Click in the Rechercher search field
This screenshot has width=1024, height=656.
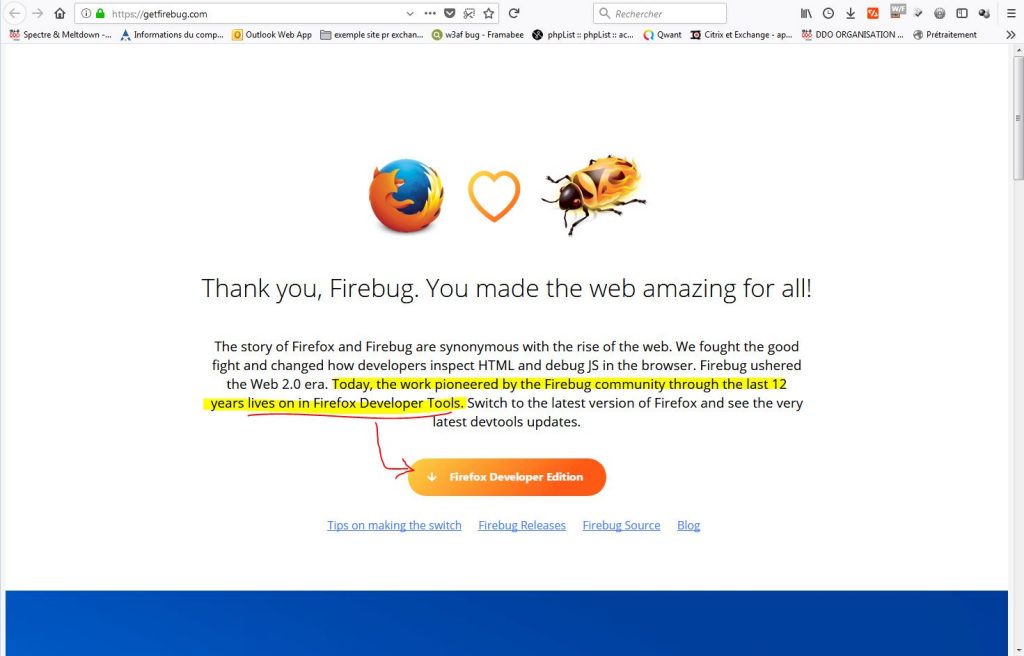pos(660,13)
